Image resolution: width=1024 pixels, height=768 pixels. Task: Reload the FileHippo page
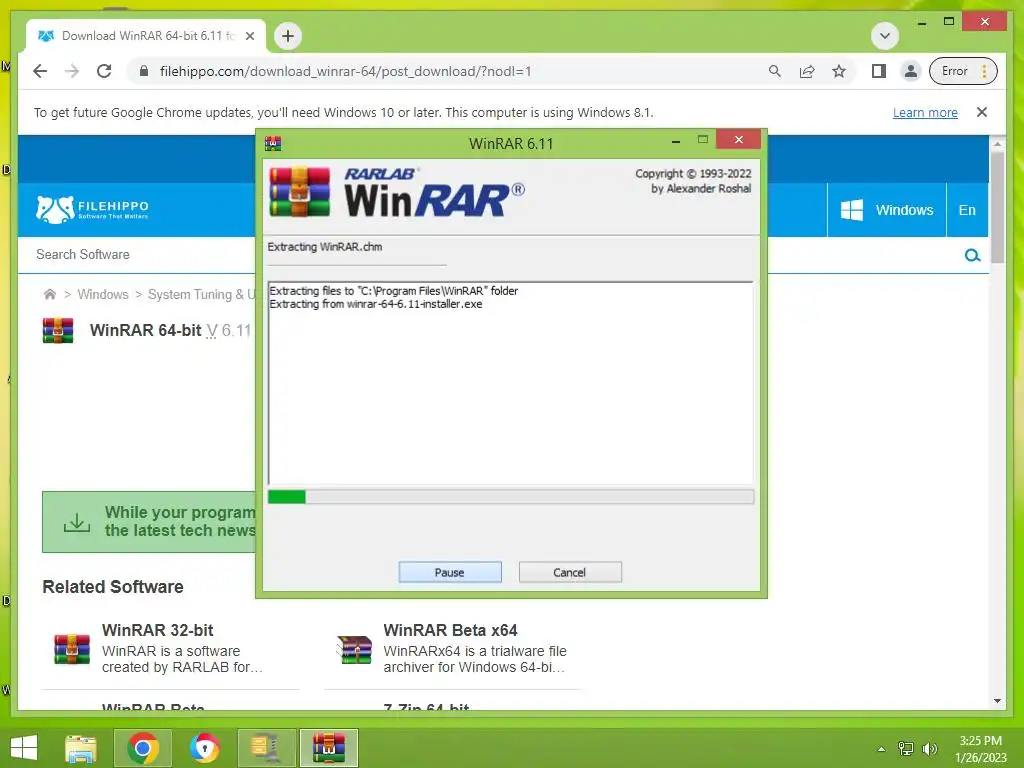pyautogui.click(x=104, y=71)
